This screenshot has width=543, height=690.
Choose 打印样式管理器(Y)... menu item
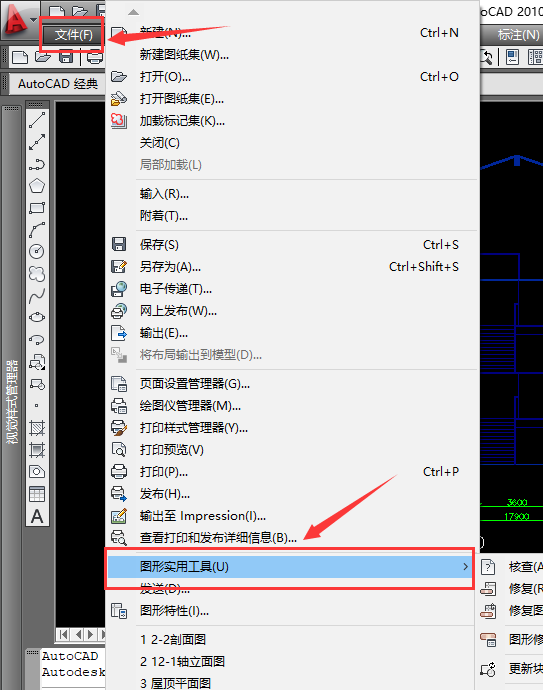292,428
